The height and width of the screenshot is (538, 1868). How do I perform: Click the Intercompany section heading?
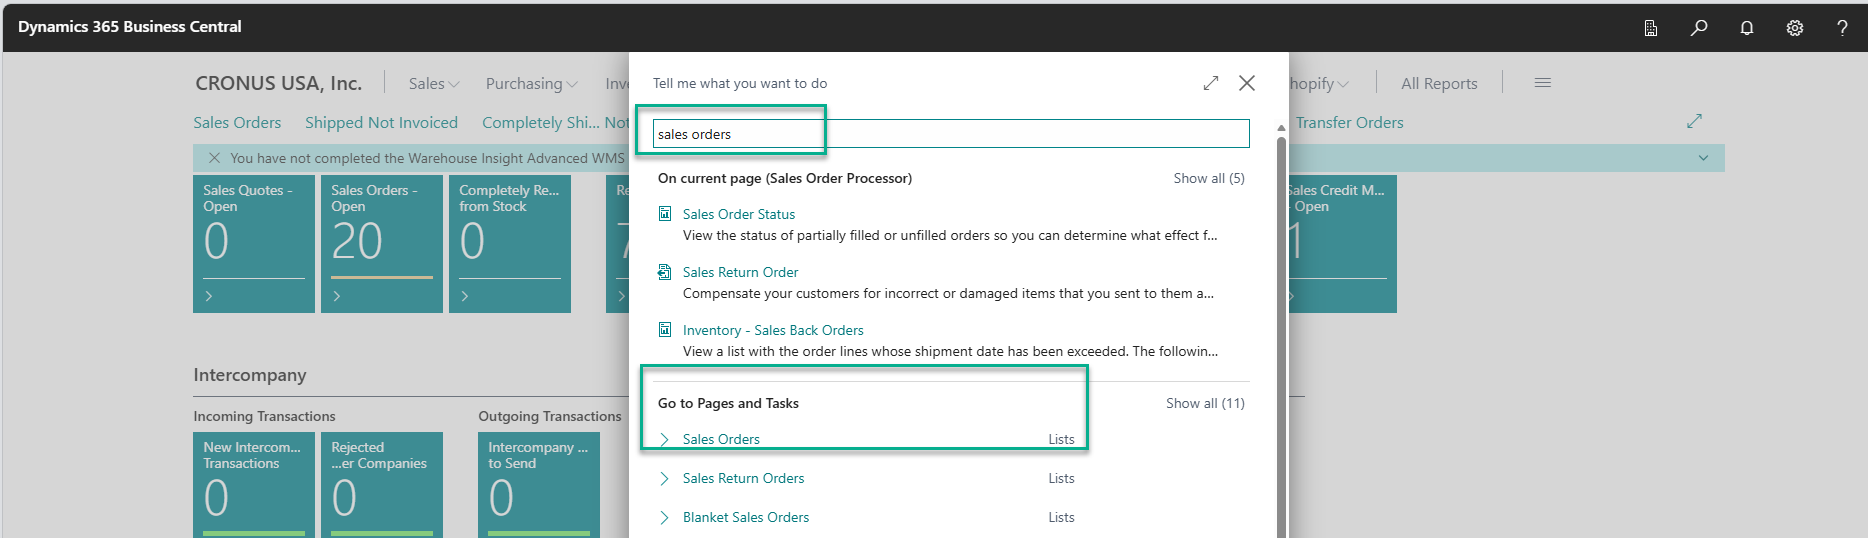click(250, 375)
